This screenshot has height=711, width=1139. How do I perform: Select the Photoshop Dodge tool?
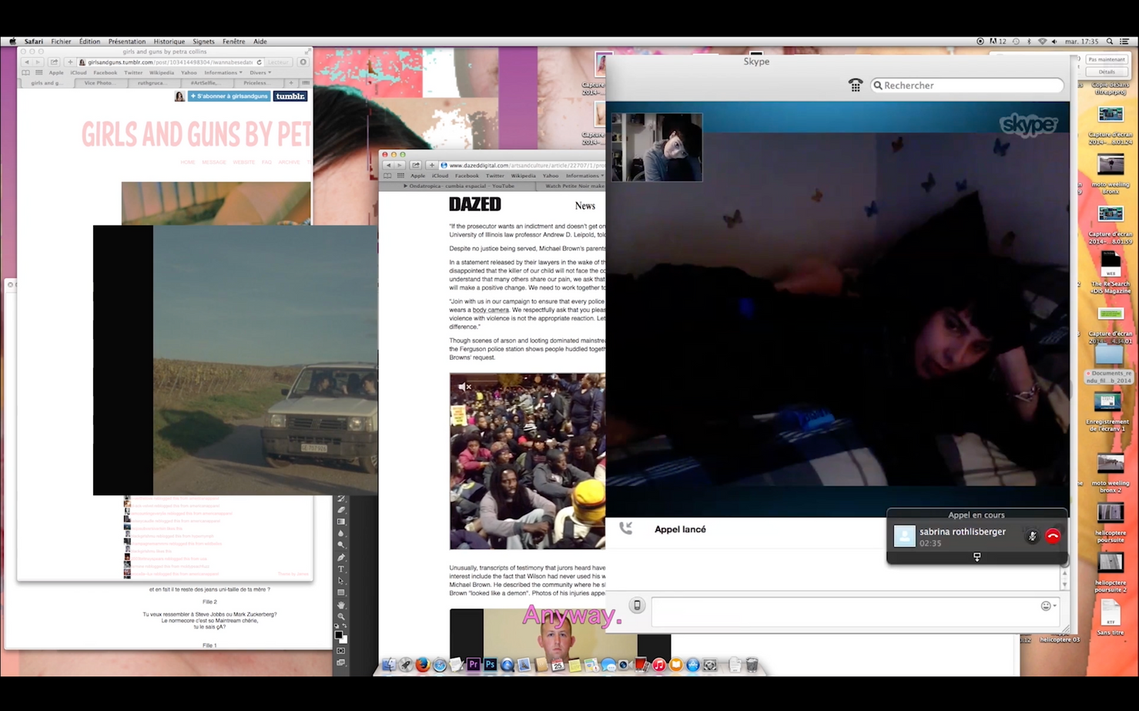click(x=341, y=545)
